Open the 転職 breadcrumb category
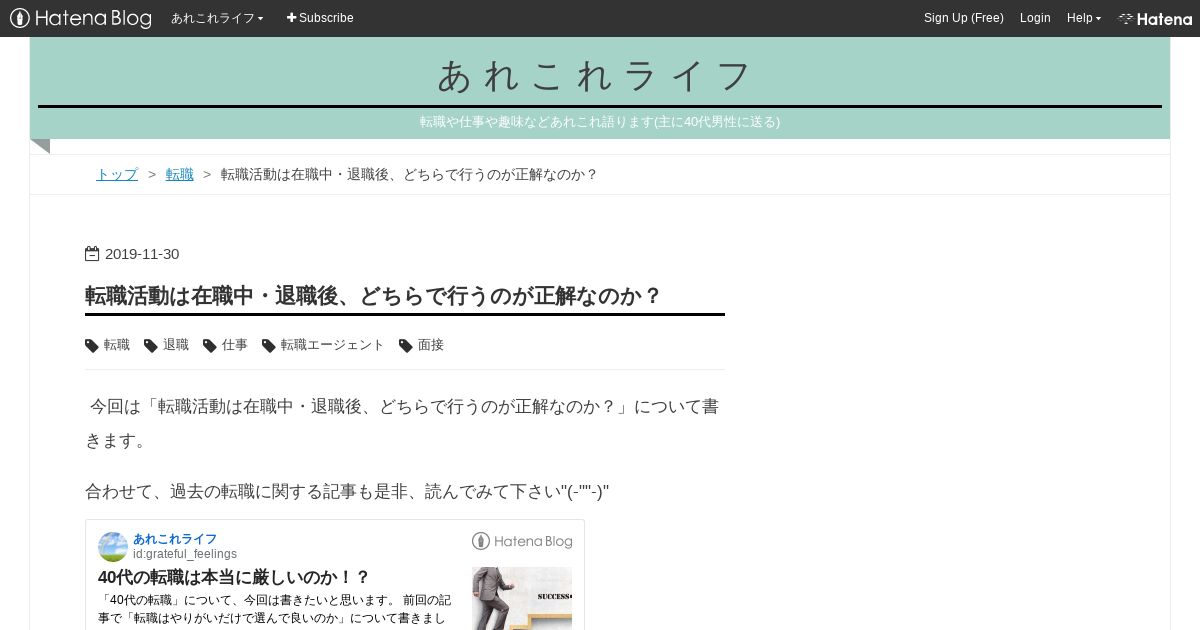Image resolution: width=1200 pixels, height=630 pixels. 180,174
